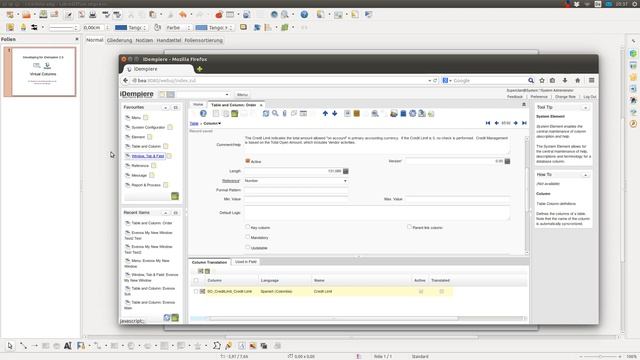640x360 pixels.
Task: Enable the Parent link column checkbox
Action: click(409, 227)
